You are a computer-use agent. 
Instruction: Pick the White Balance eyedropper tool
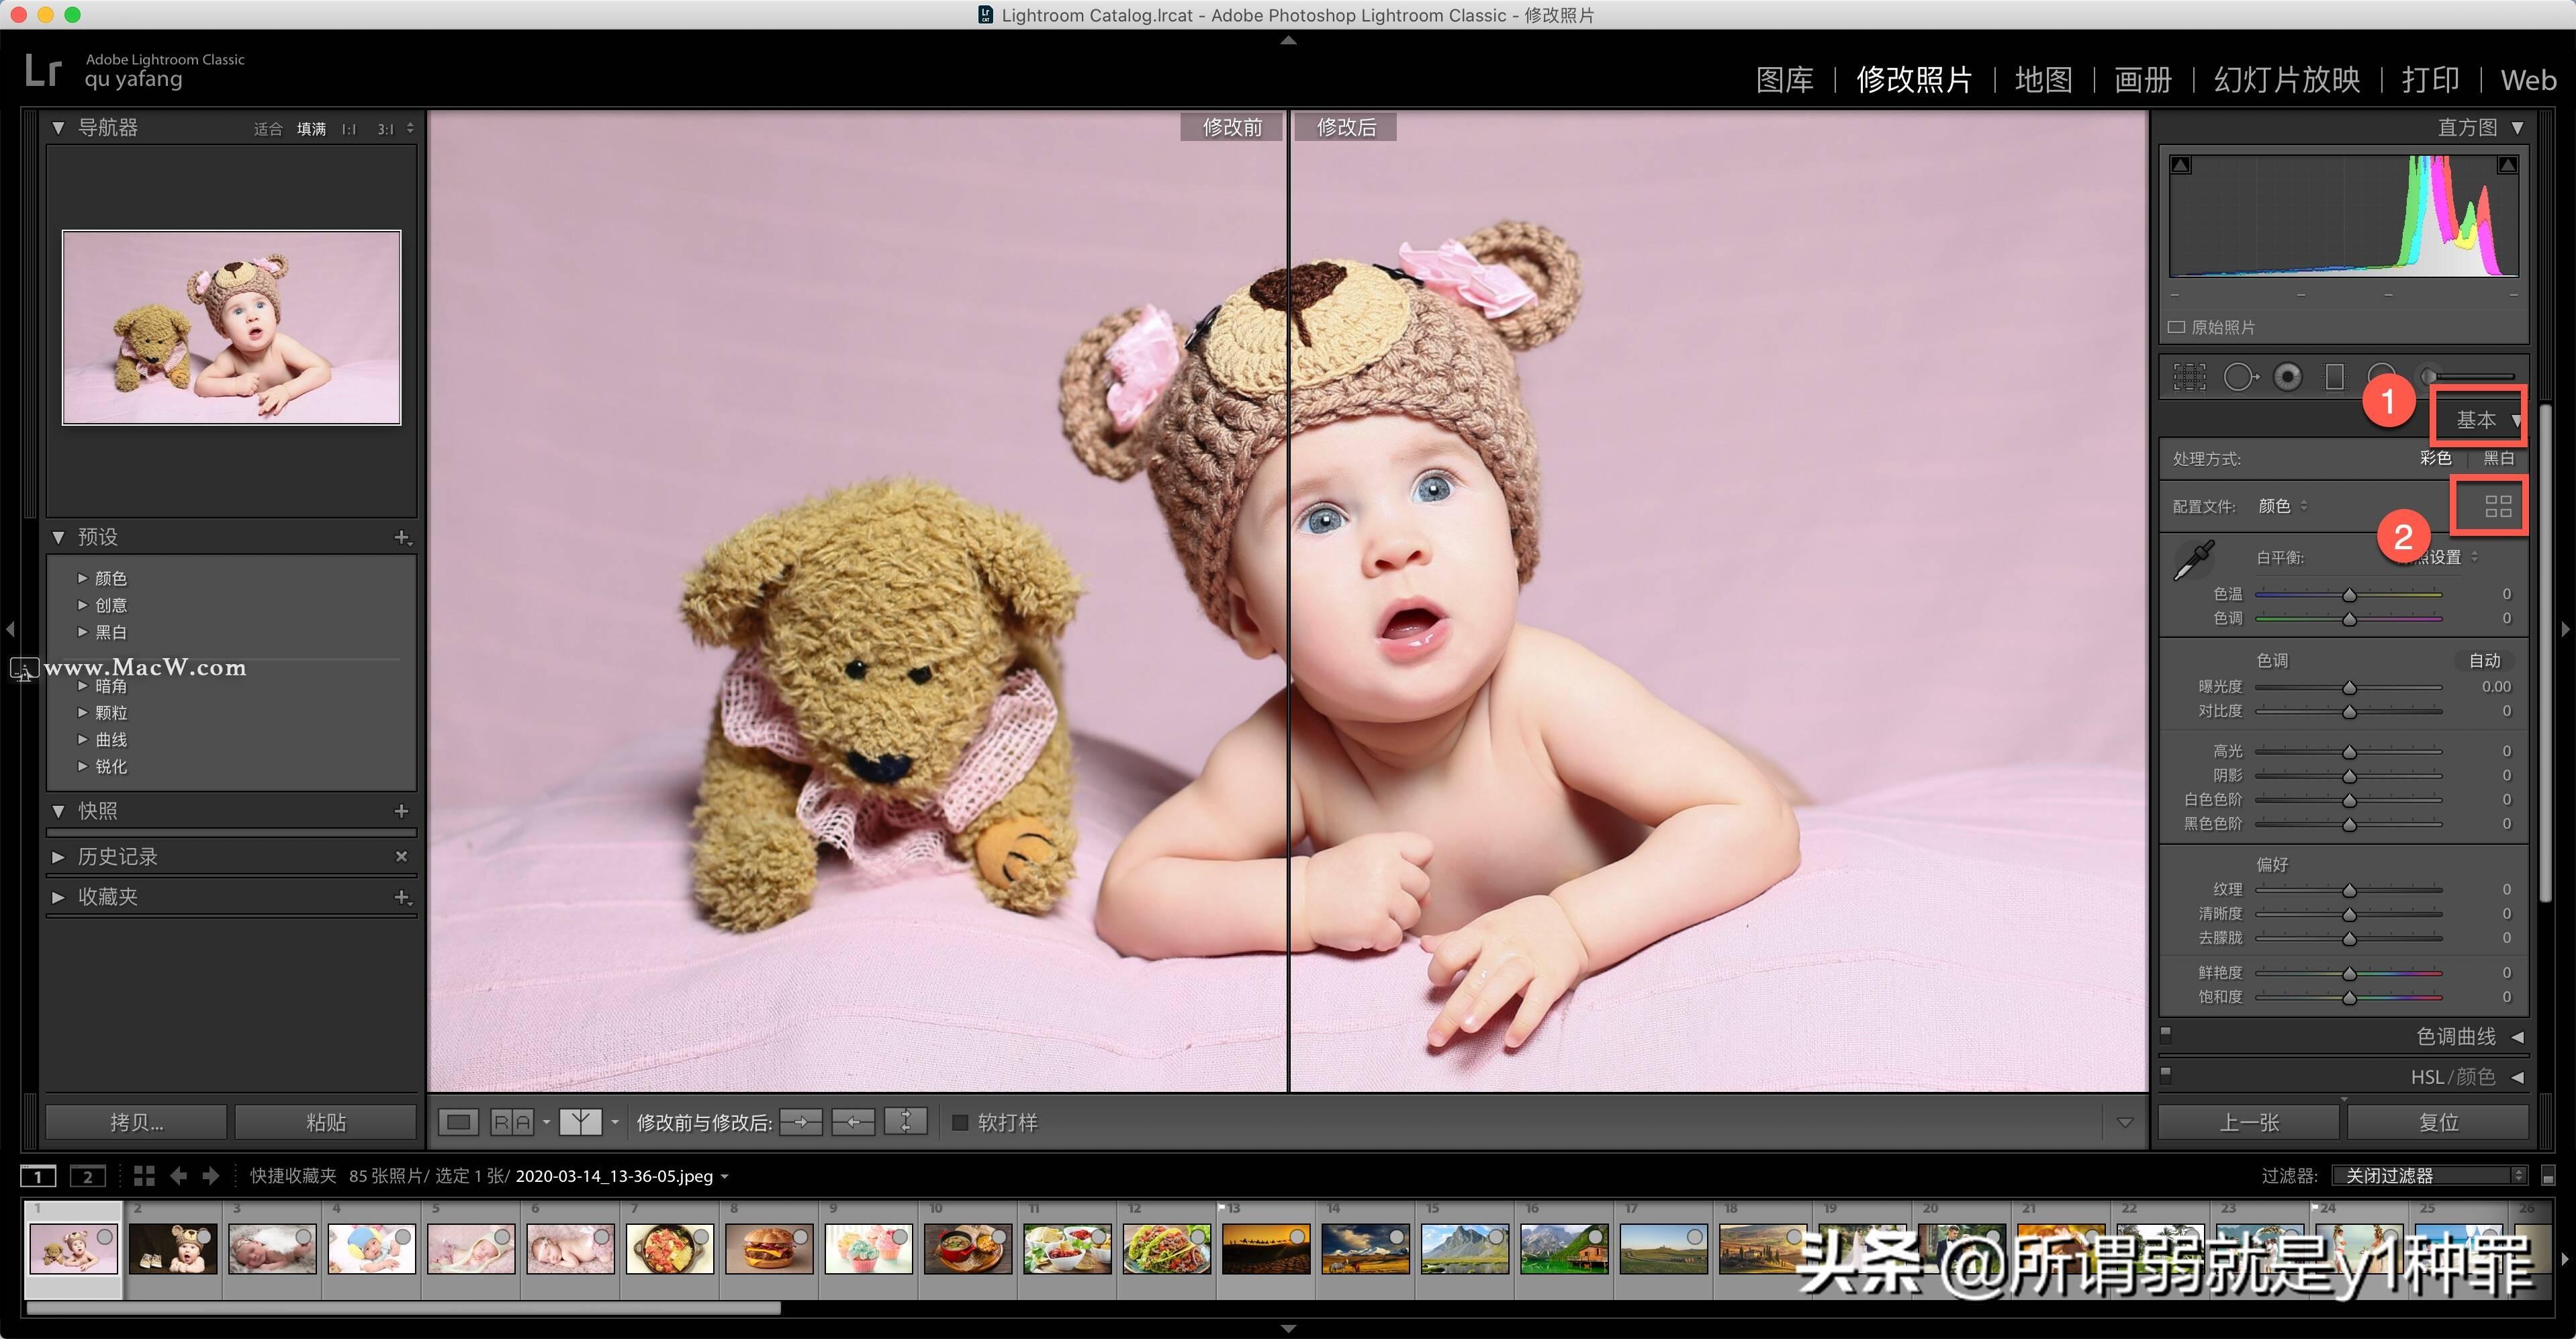pos(2195,560)
